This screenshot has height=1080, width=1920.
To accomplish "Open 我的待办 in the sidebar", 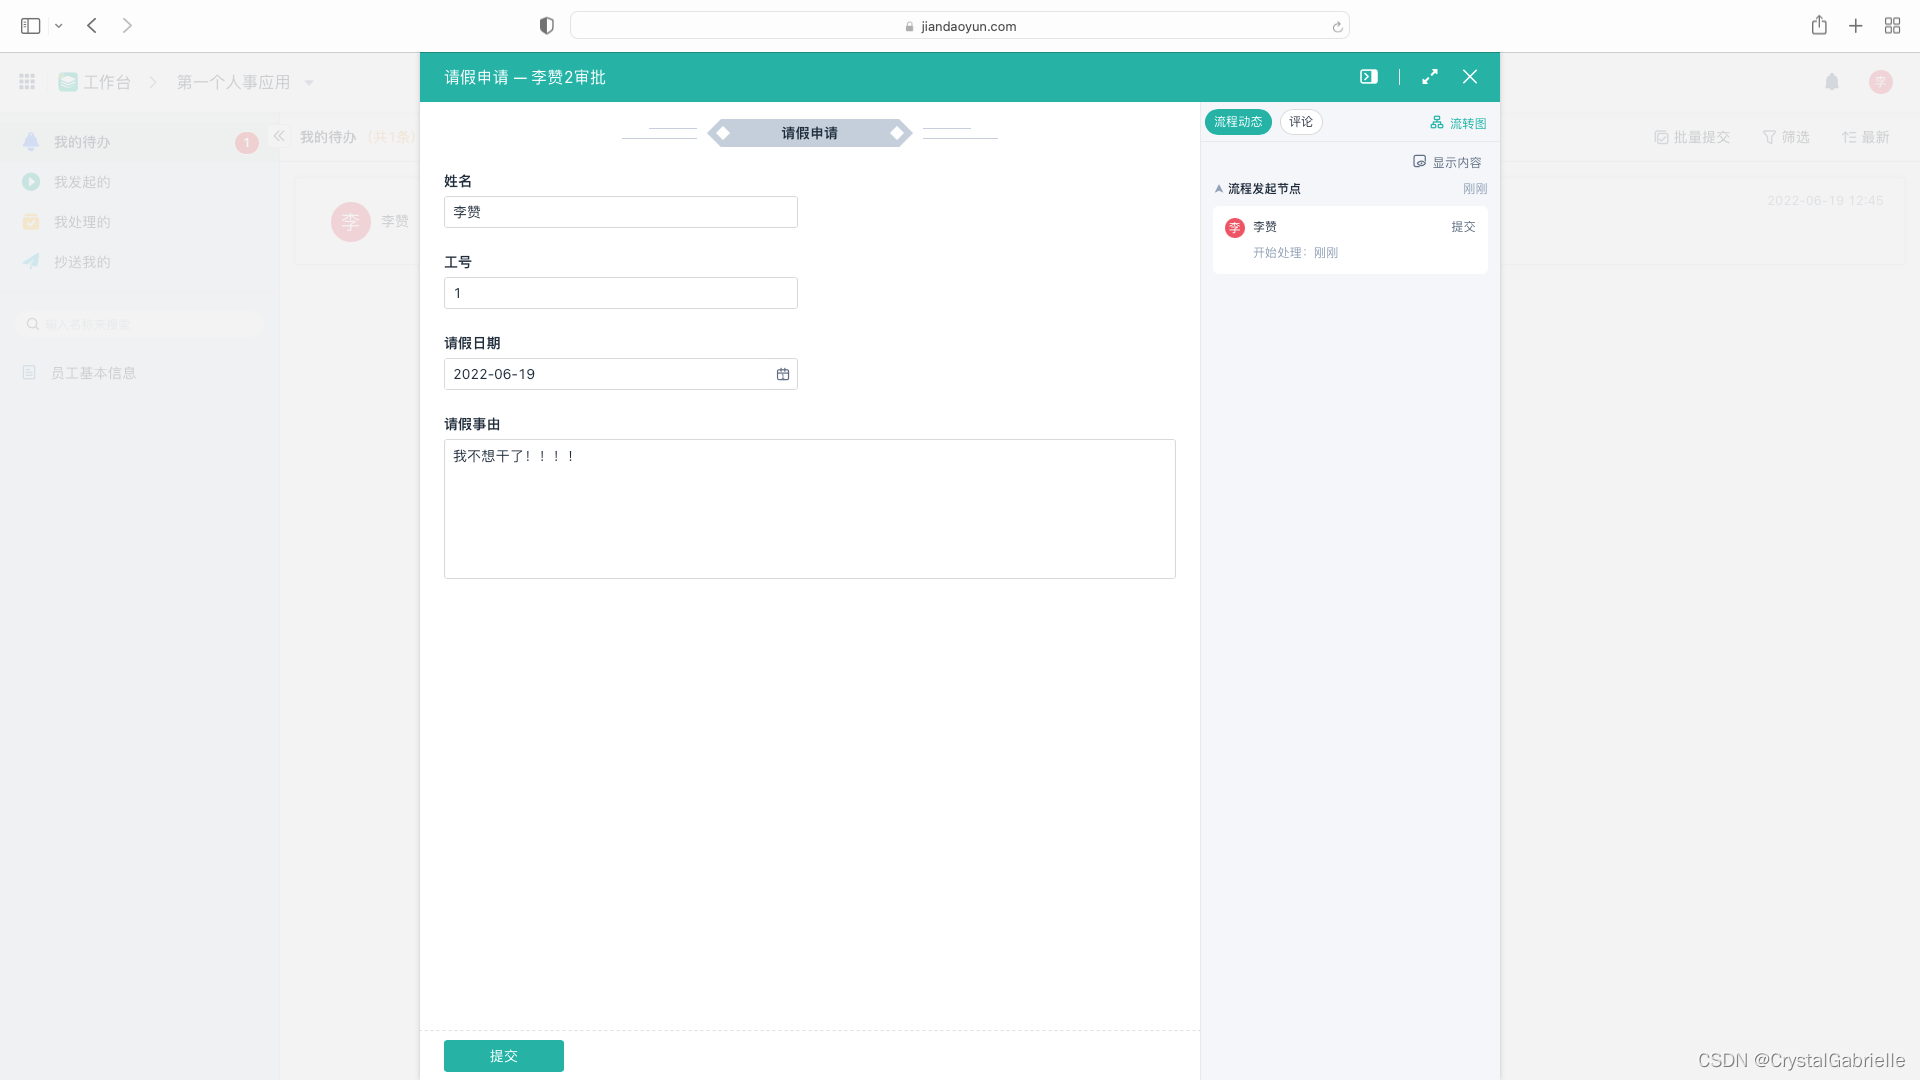I will [83, 142].
